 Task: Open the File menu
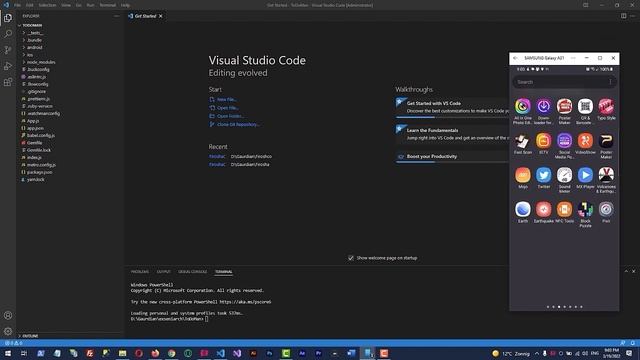[x=18, y=5]
